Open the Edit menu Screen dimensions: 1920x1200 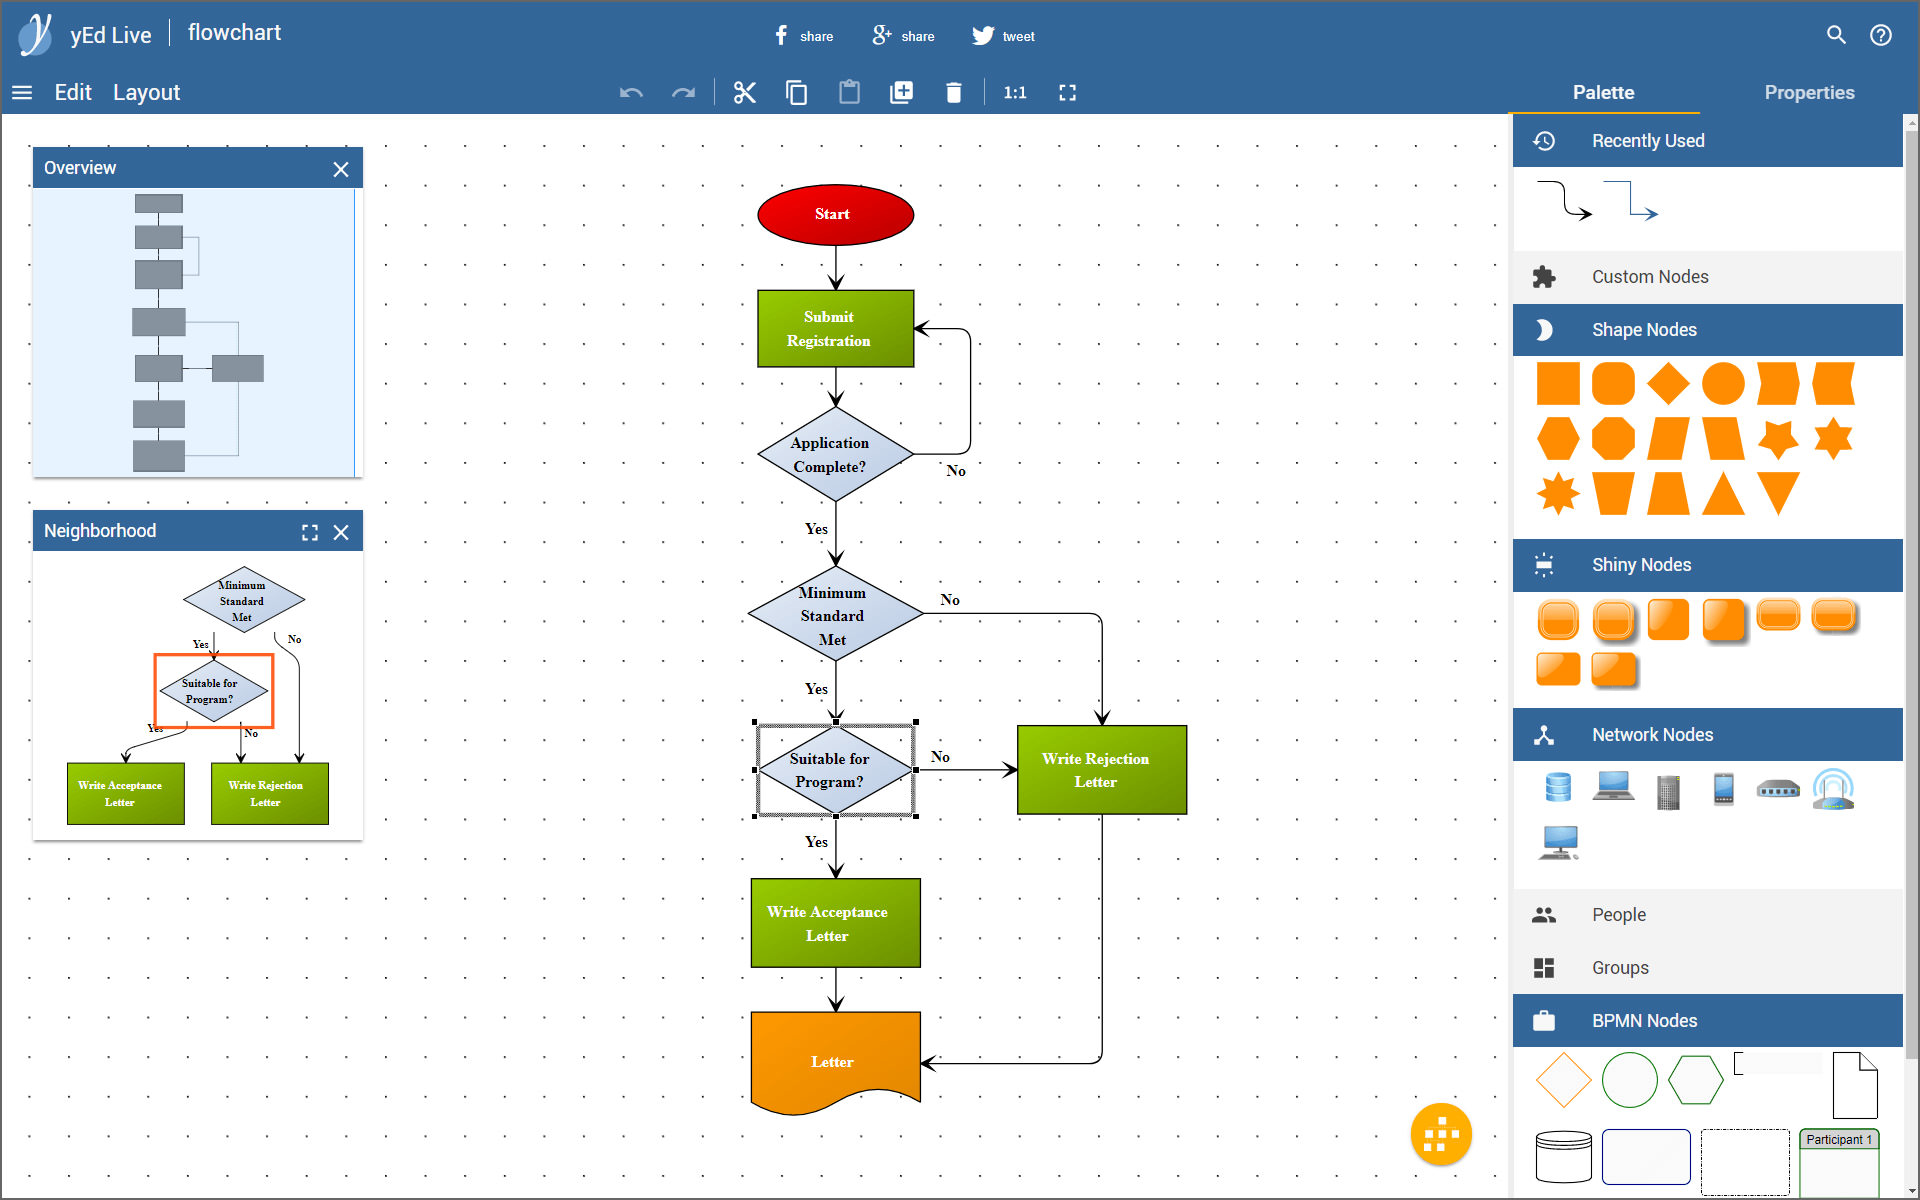[72, 91]
